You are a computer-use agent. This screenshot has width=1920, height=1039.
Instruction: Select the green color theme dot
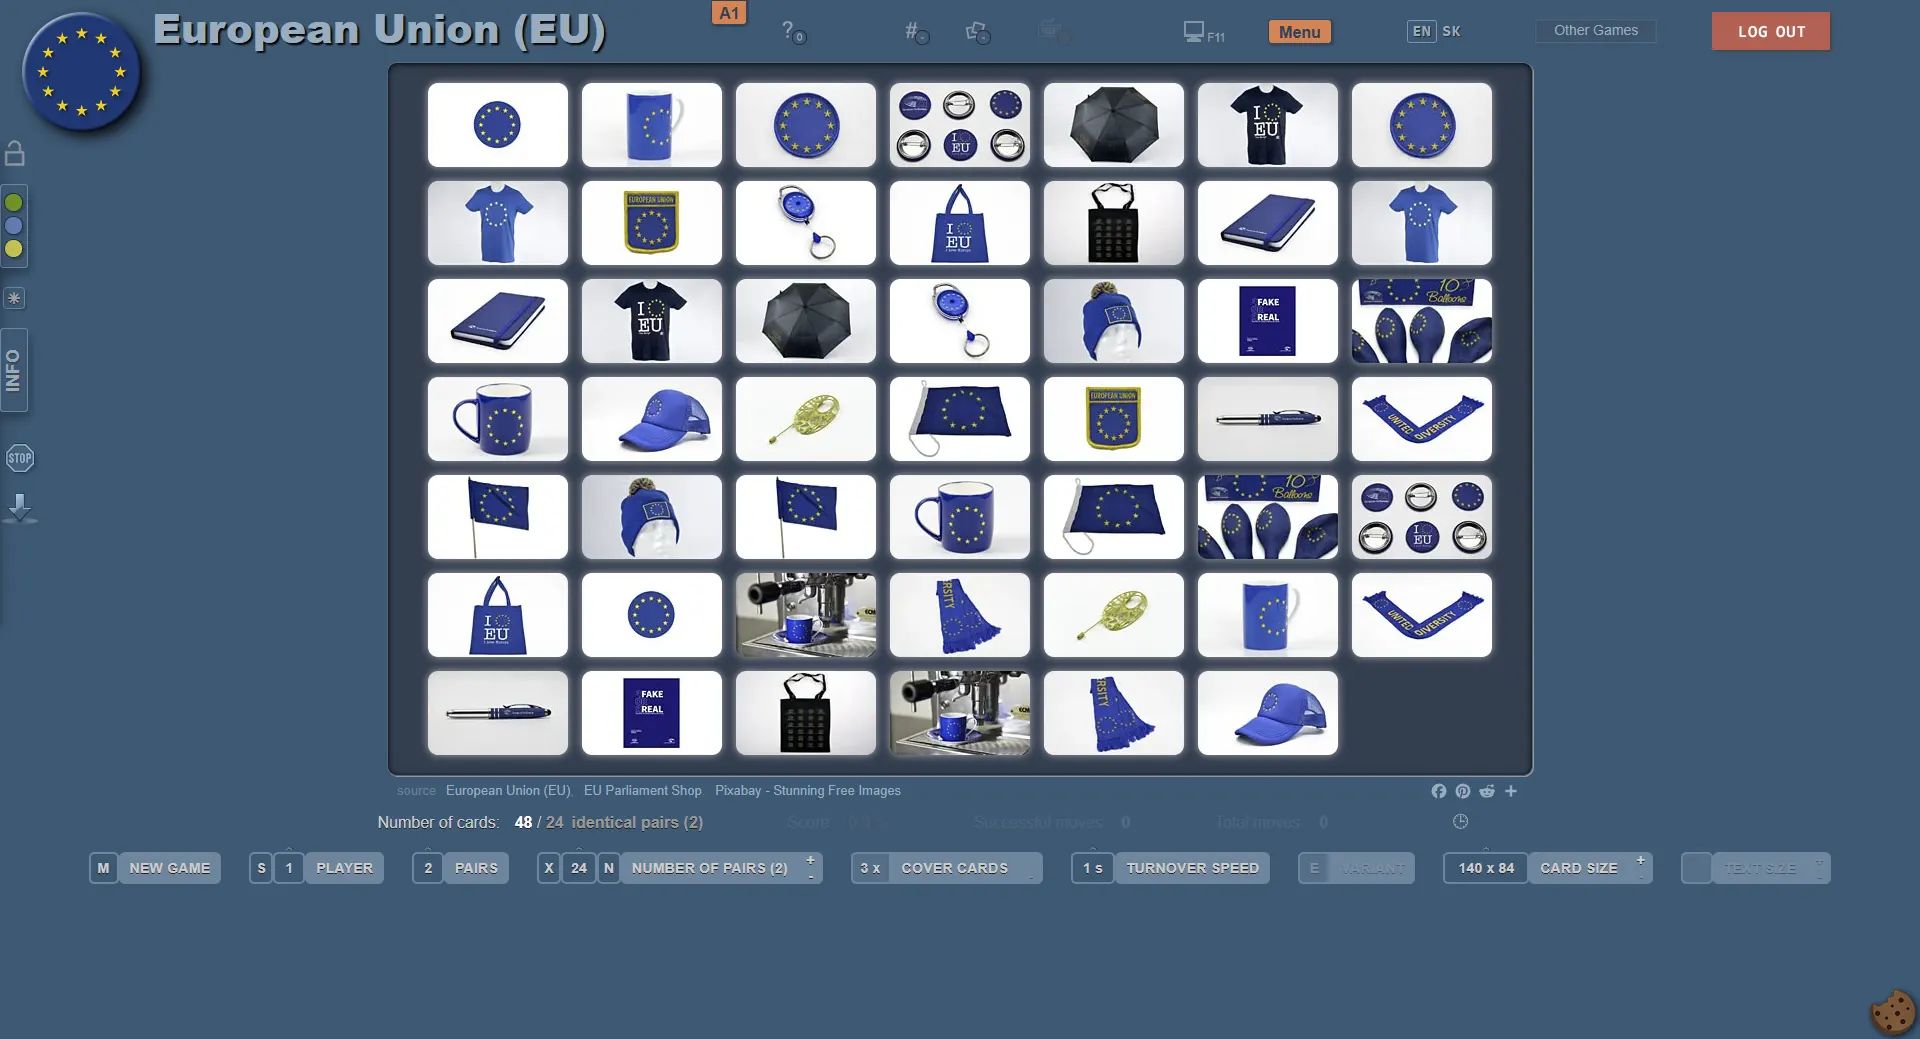tap(14, 203)
